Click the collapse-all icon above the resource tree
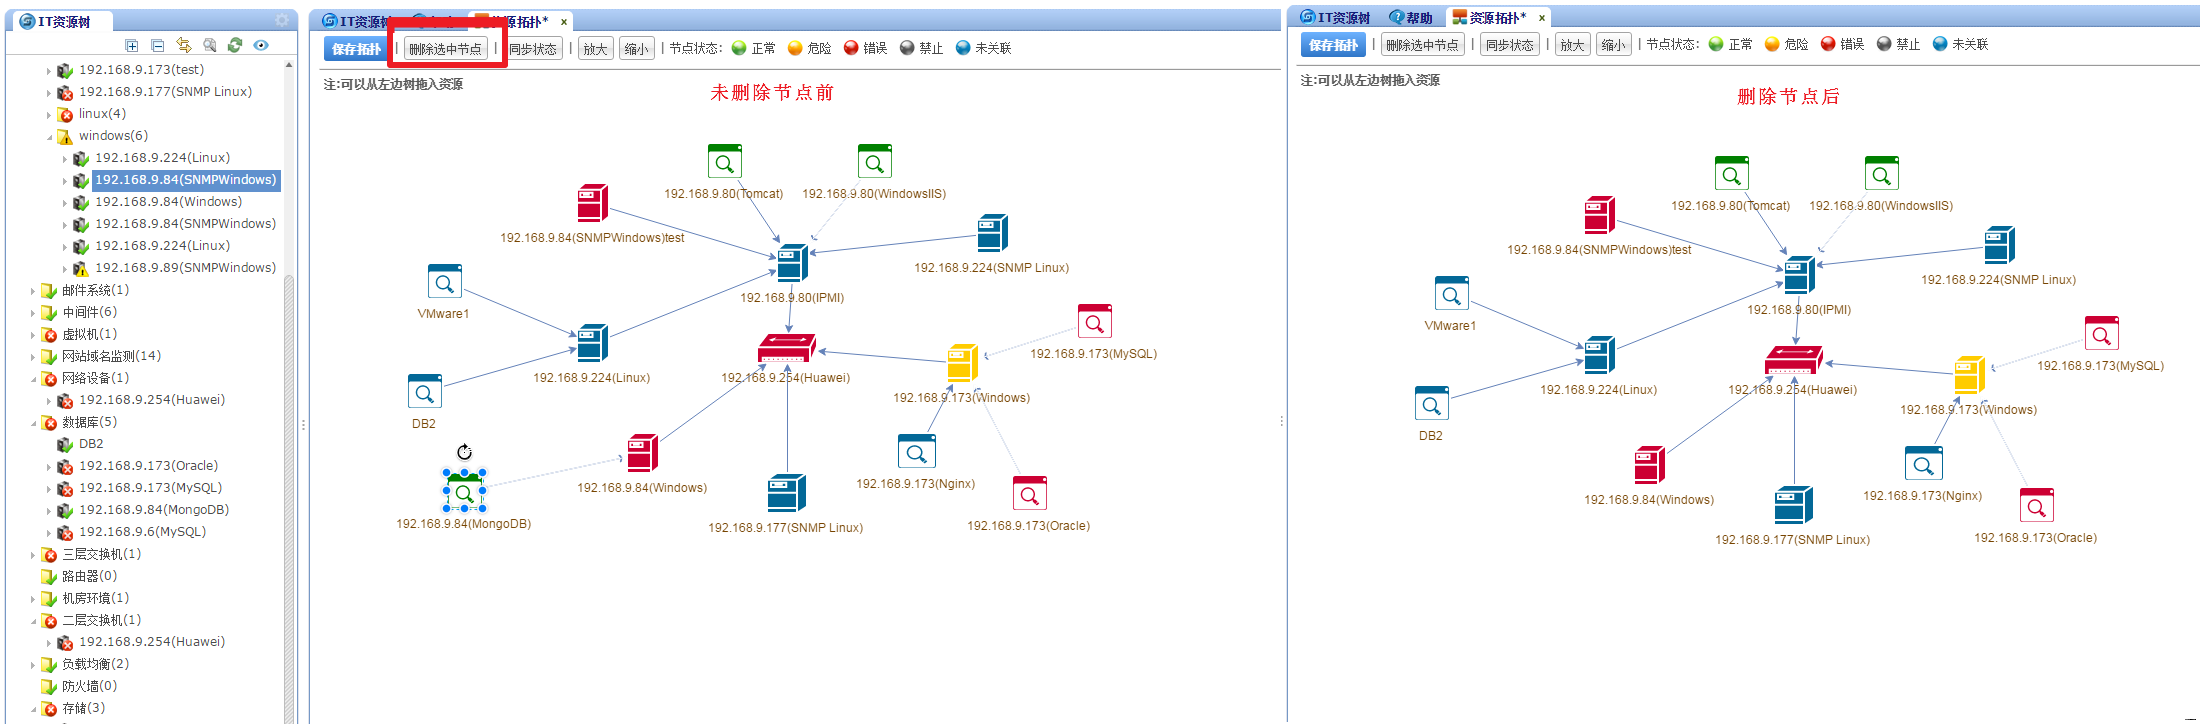This screenshot has height=724, width=2200. (x=158, y=45)
